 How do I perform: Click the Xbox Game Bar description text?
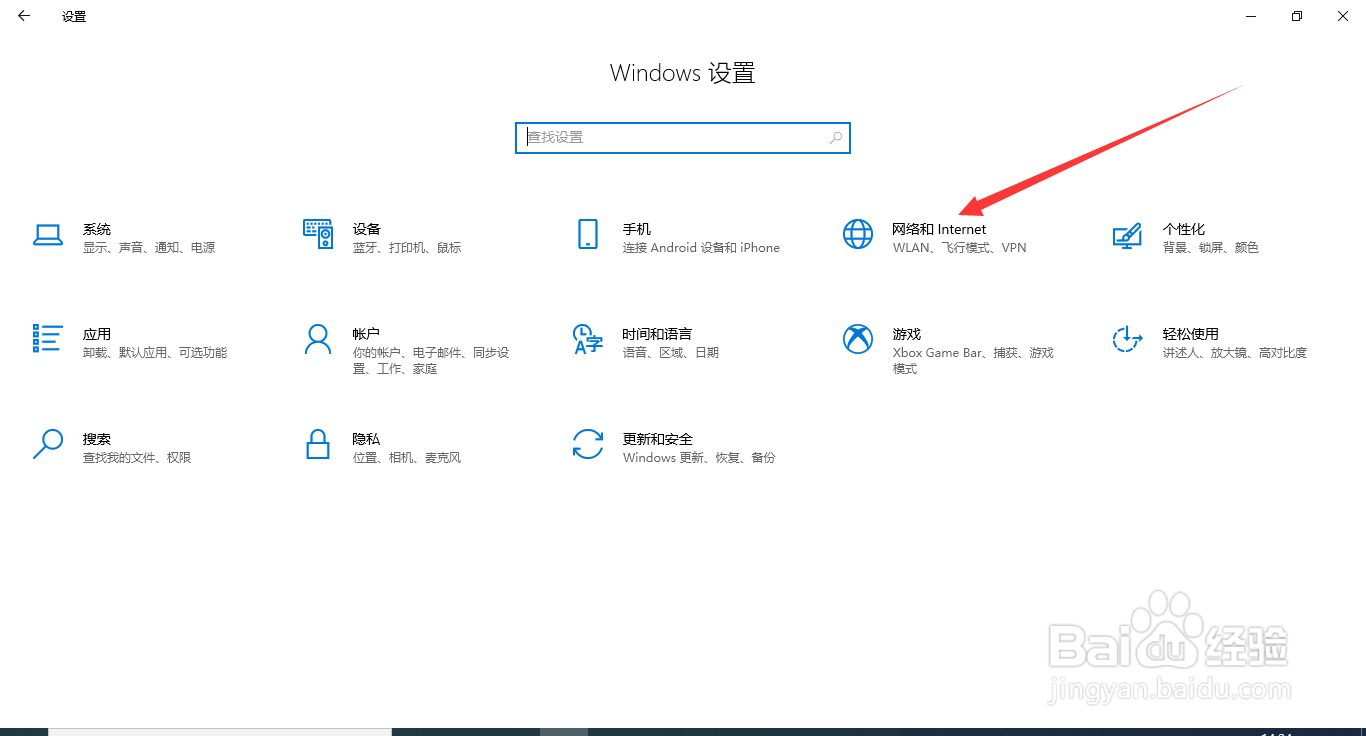pos(973,361)
